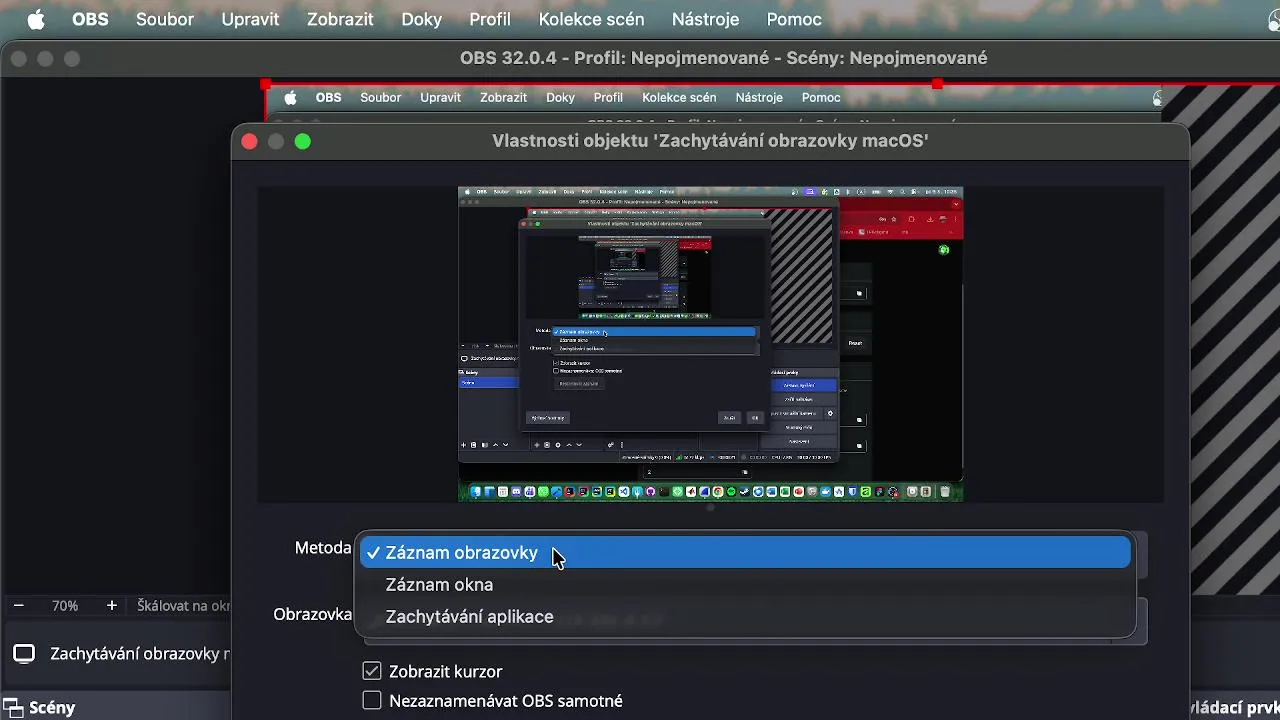Click the Scény dock header icon

click(14, 707)
